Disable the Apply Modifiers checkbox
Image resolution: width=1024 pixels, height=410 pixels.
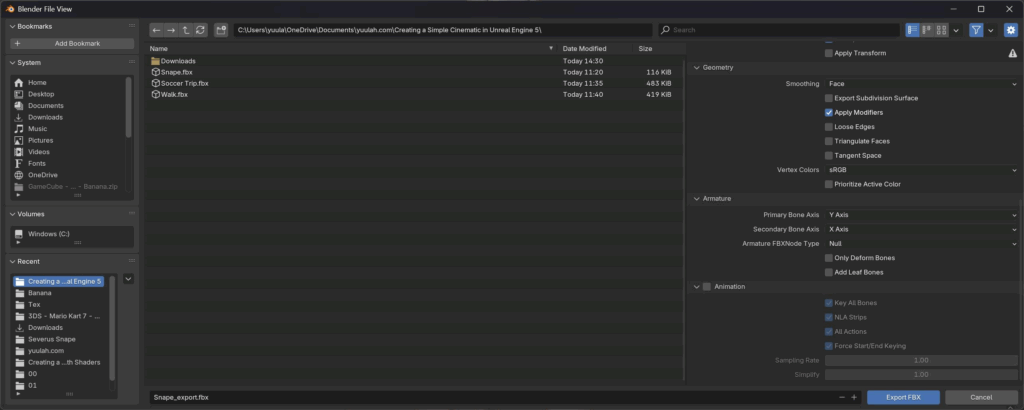tap(829, 113)
